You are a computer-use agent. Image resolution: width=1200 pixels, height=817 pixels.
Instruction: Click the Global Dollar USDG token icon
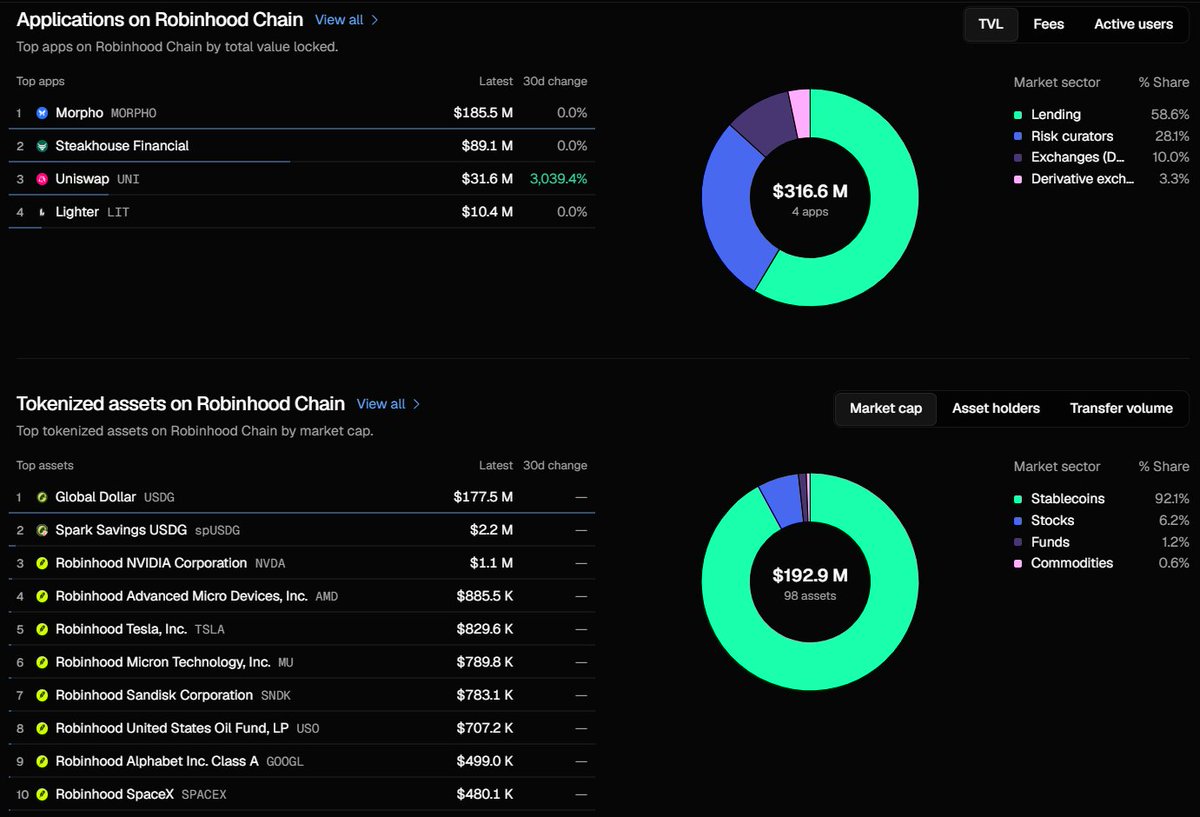42,497
